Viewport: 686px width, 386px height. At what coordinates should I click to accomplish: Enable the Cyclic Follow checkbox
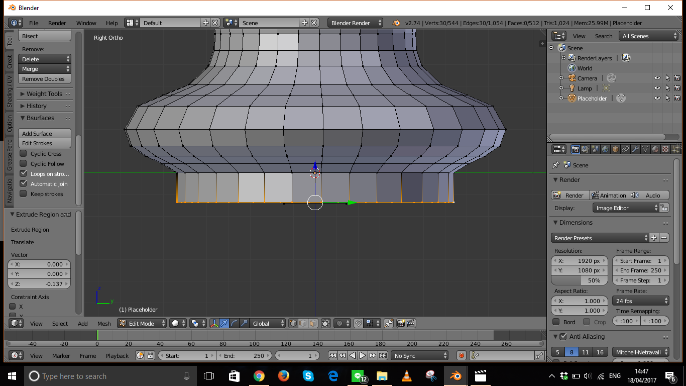pos(23,164)
